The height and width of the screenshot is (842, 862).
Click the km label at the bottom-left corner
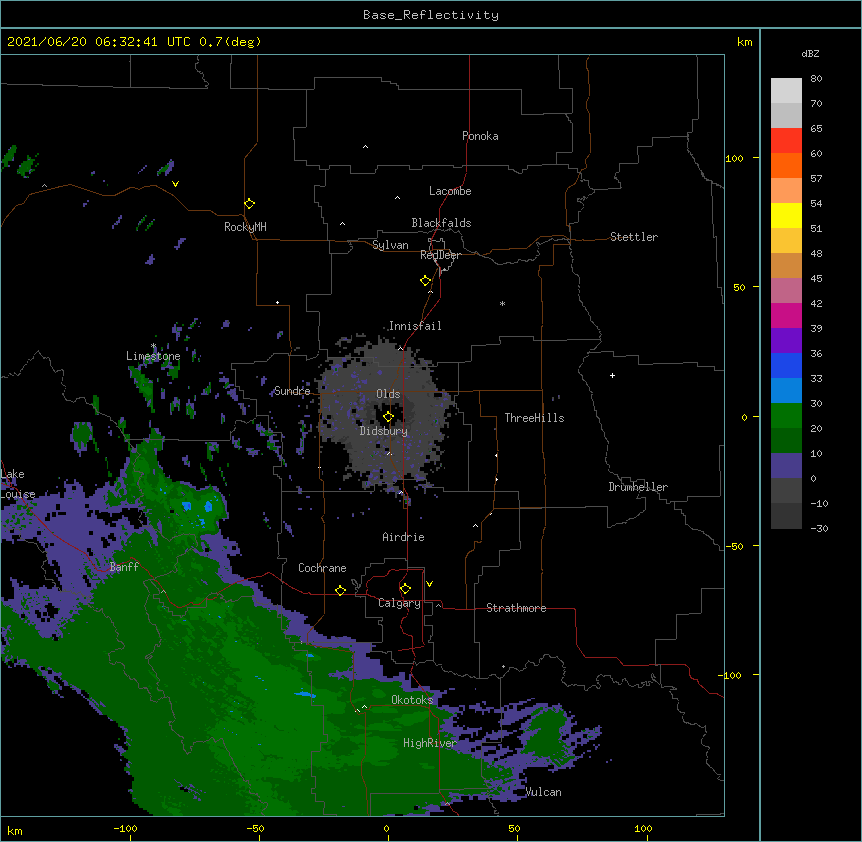pyautogui.click(x=15, y=830)
